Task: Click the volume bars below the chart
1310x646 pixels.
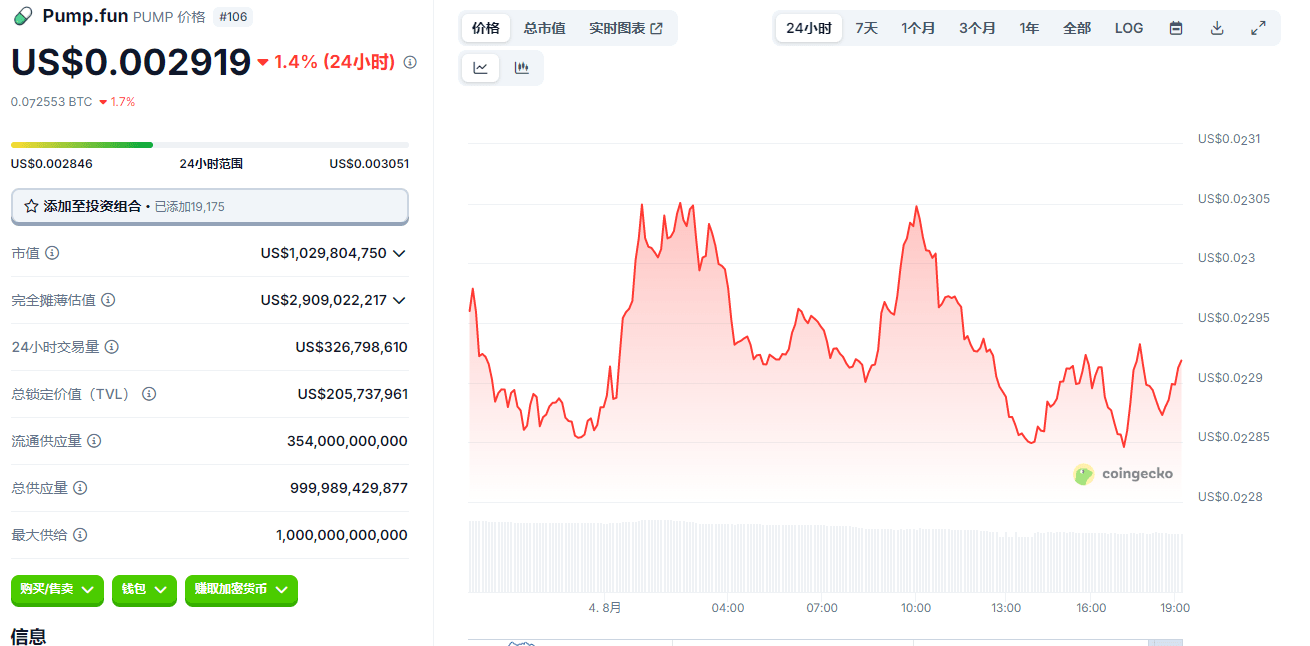Action: coord(825,556)
